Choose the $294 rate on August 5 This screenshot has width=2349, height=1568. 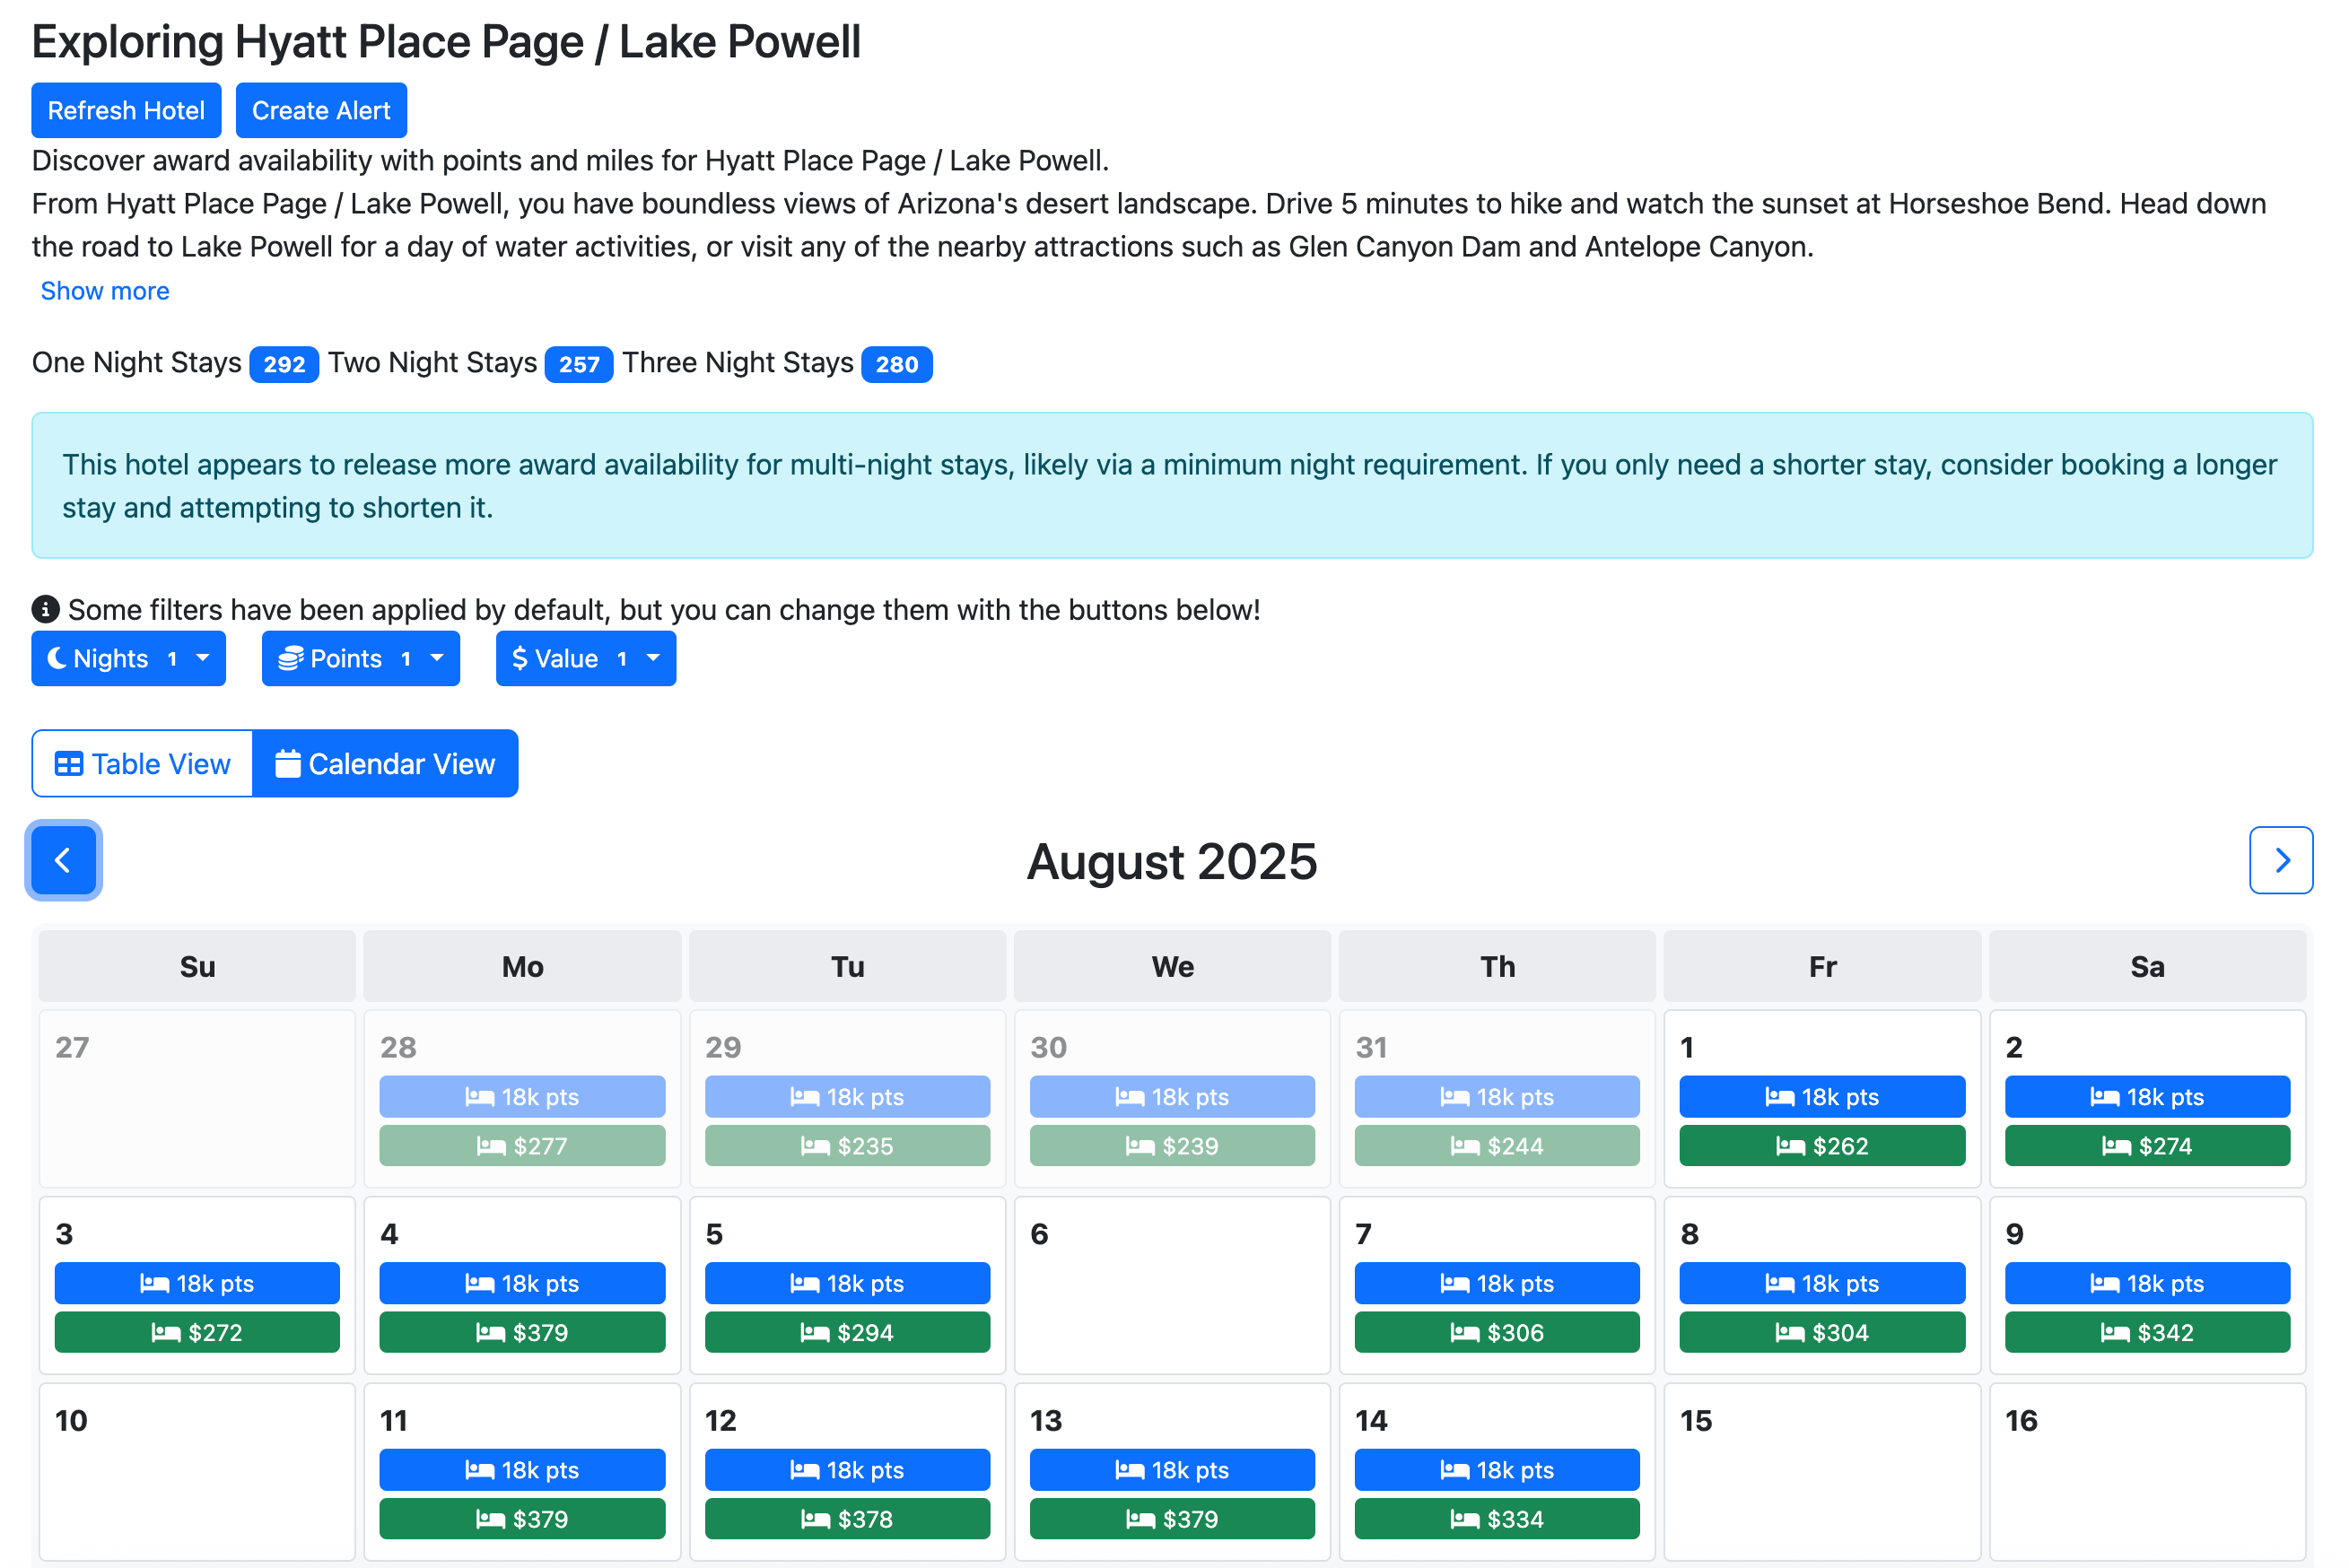pos(847,1332)
